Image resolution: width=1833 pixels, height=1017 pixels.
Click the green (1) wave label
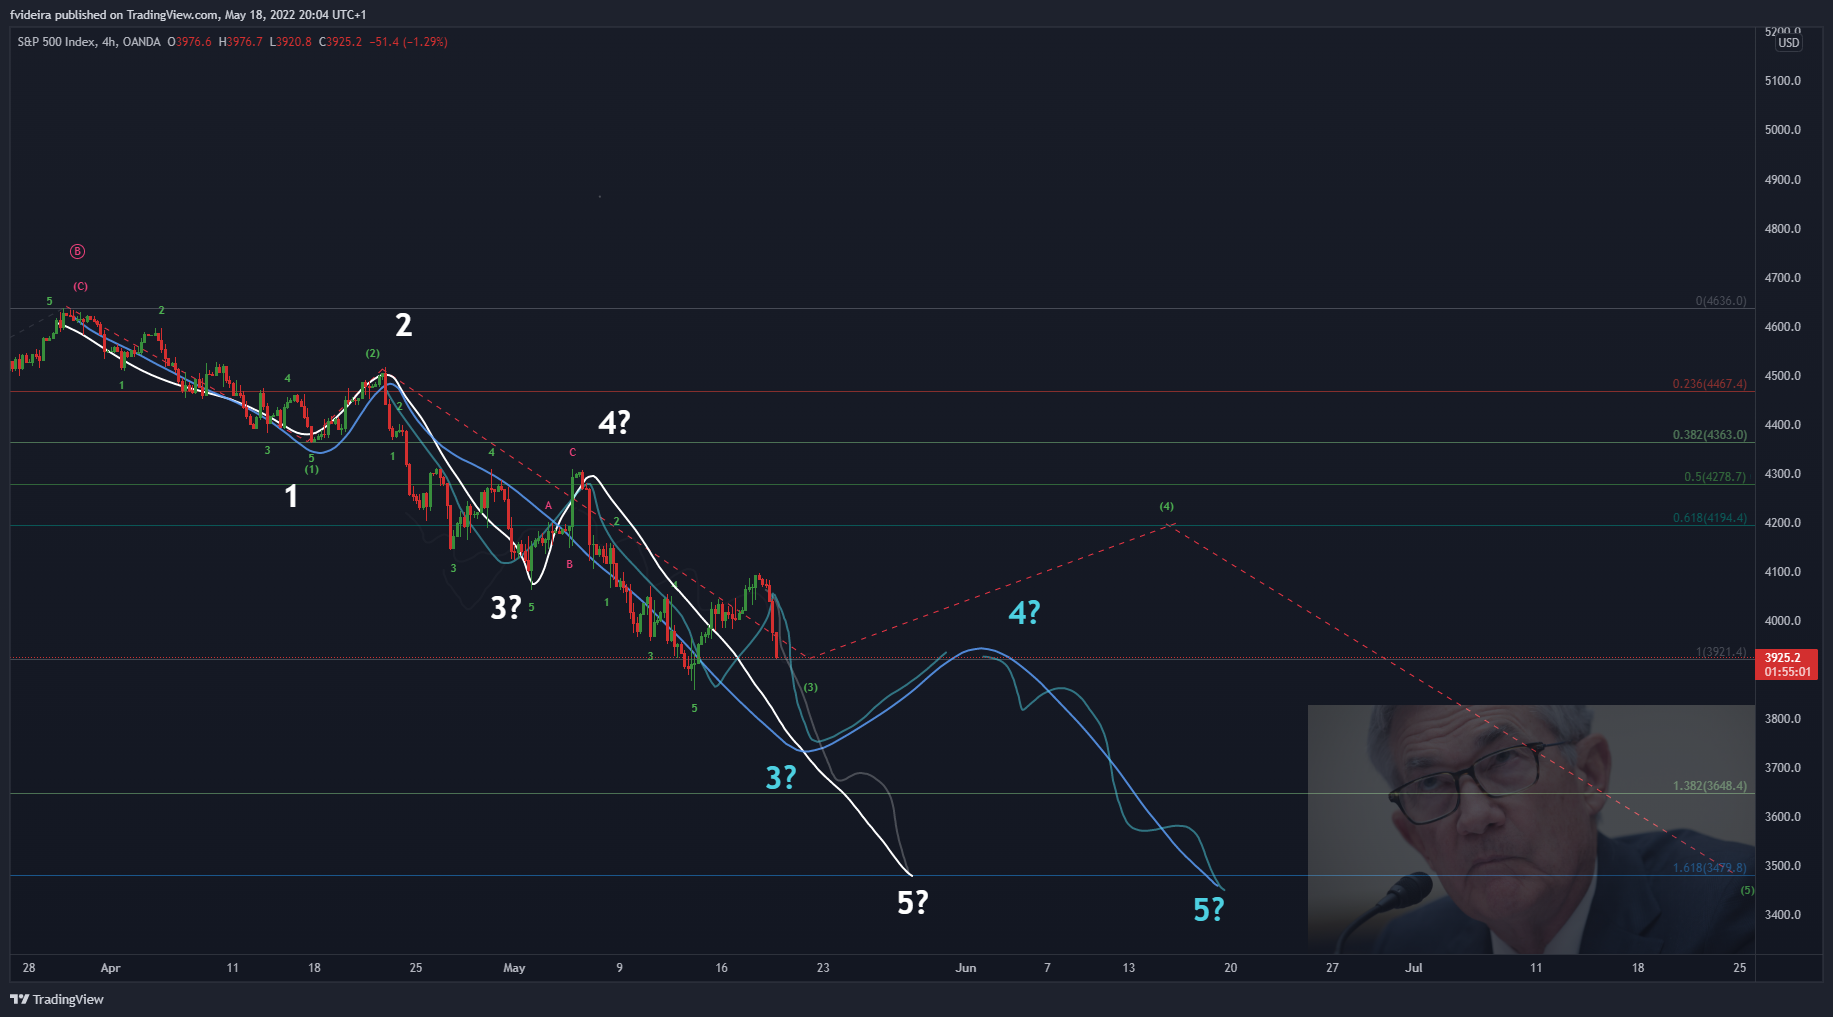(312, 470)
